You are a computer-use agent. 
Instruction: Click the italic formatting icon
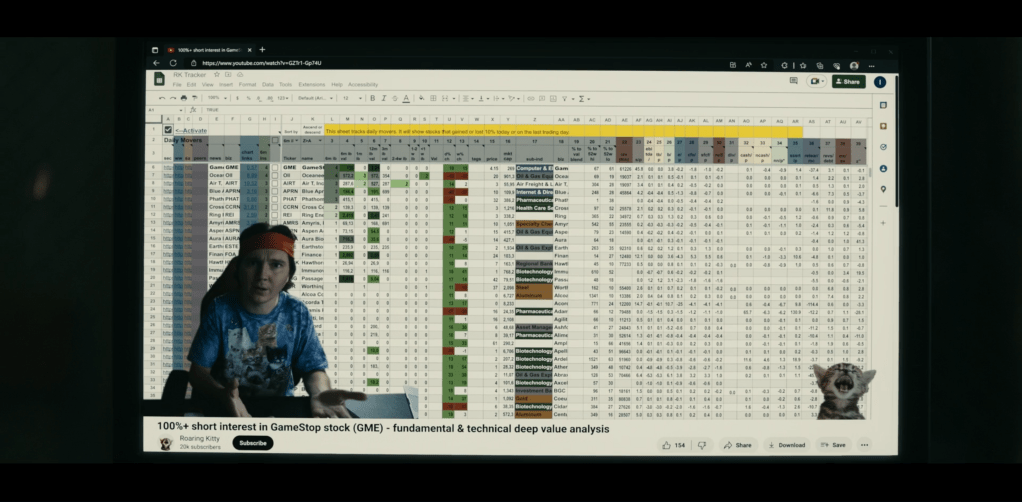(383, 99)
